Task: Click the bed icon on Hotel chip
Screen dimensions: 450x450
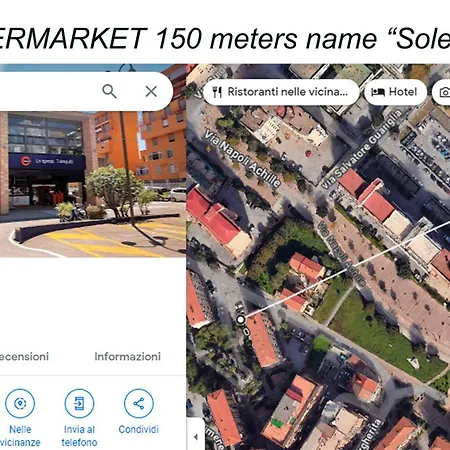Action: pyautogui.click(x=378, y=92)
